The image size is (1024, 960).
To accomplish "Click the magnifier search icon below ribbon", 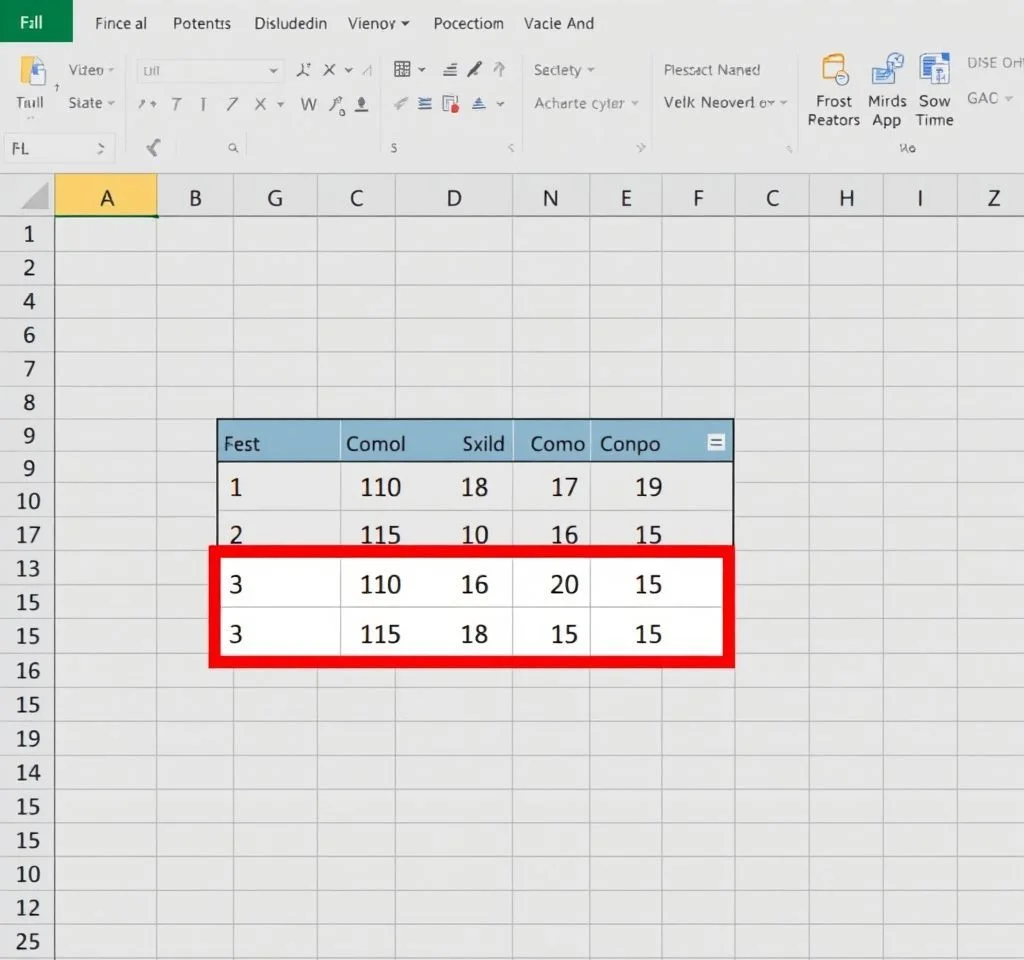I will click(233, 148).
